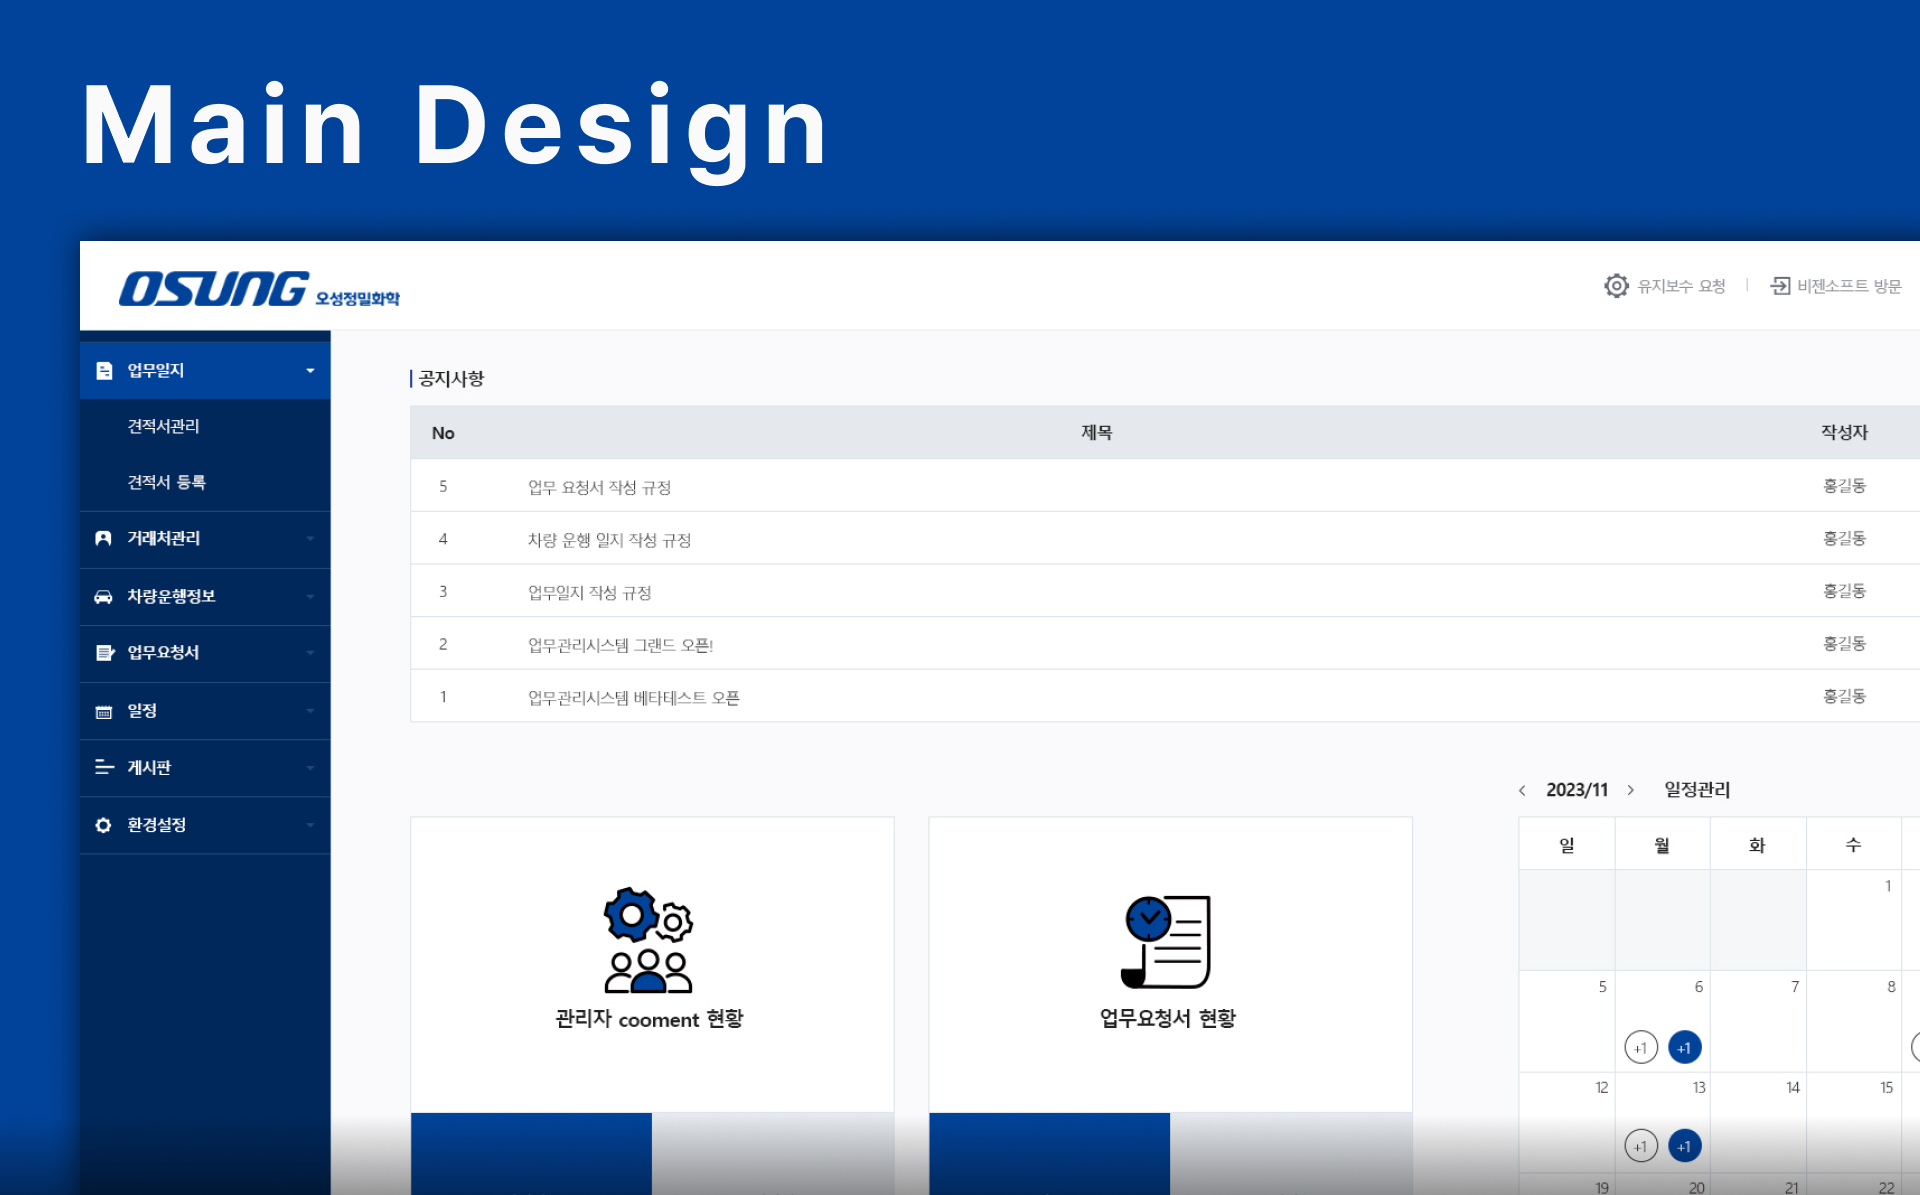Image resolution: width=1920 pixels, height=1195 pixels.
Task: Open the 견적서 등록 submenu item
Action: click(x=166, y=482)
